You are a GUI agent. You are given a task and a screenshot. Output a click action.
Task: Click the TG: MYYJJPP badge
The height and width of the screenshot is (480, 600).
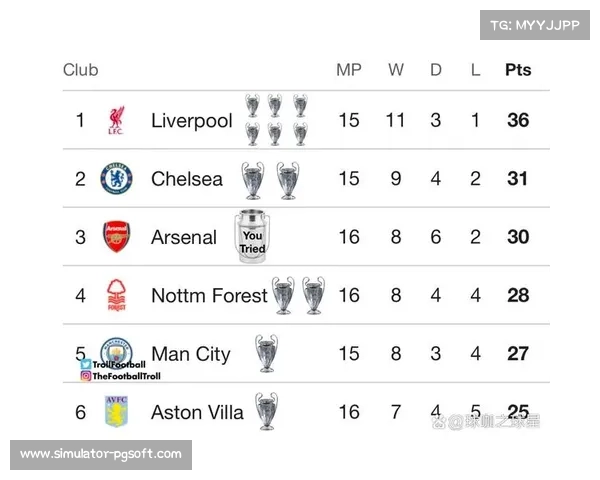pyautogui.click(x=535, y=25)
